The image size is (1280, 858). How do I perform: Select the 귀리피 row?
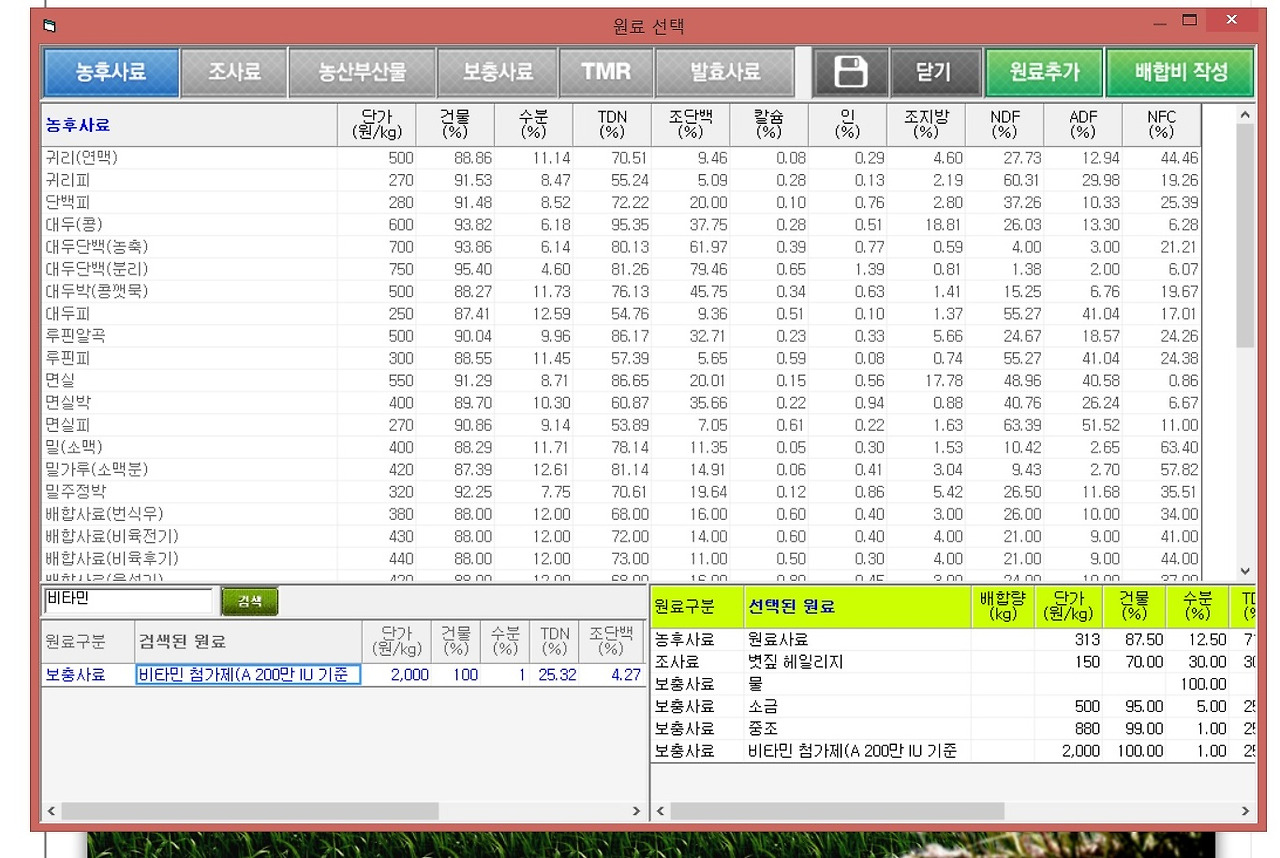click(620, 180)
